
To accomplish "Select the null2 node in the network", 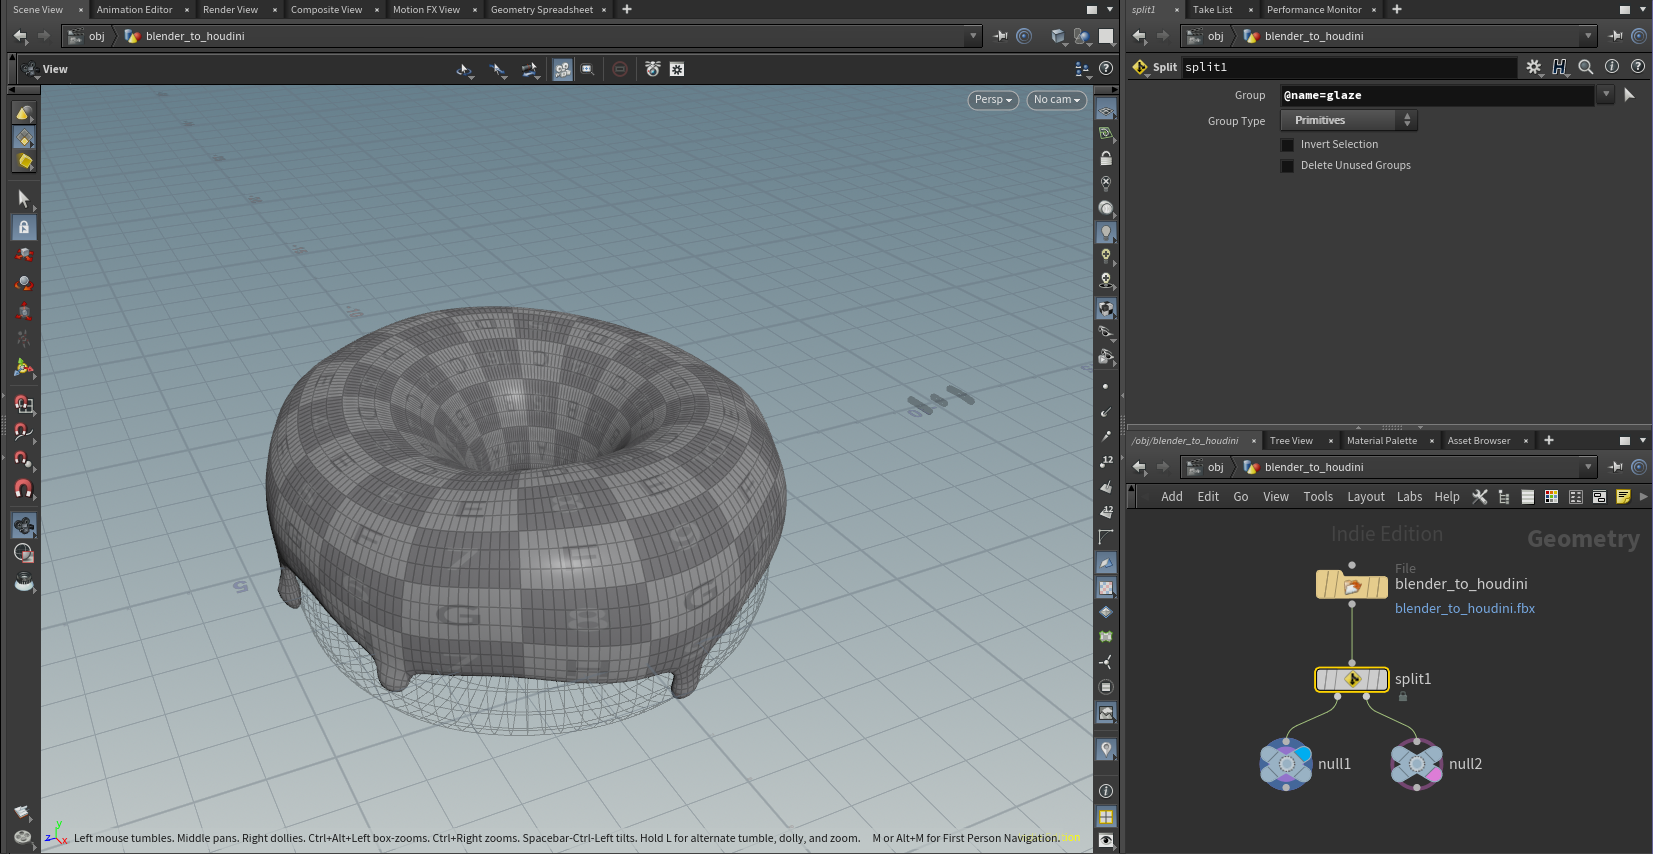I will coord(1416,764).
